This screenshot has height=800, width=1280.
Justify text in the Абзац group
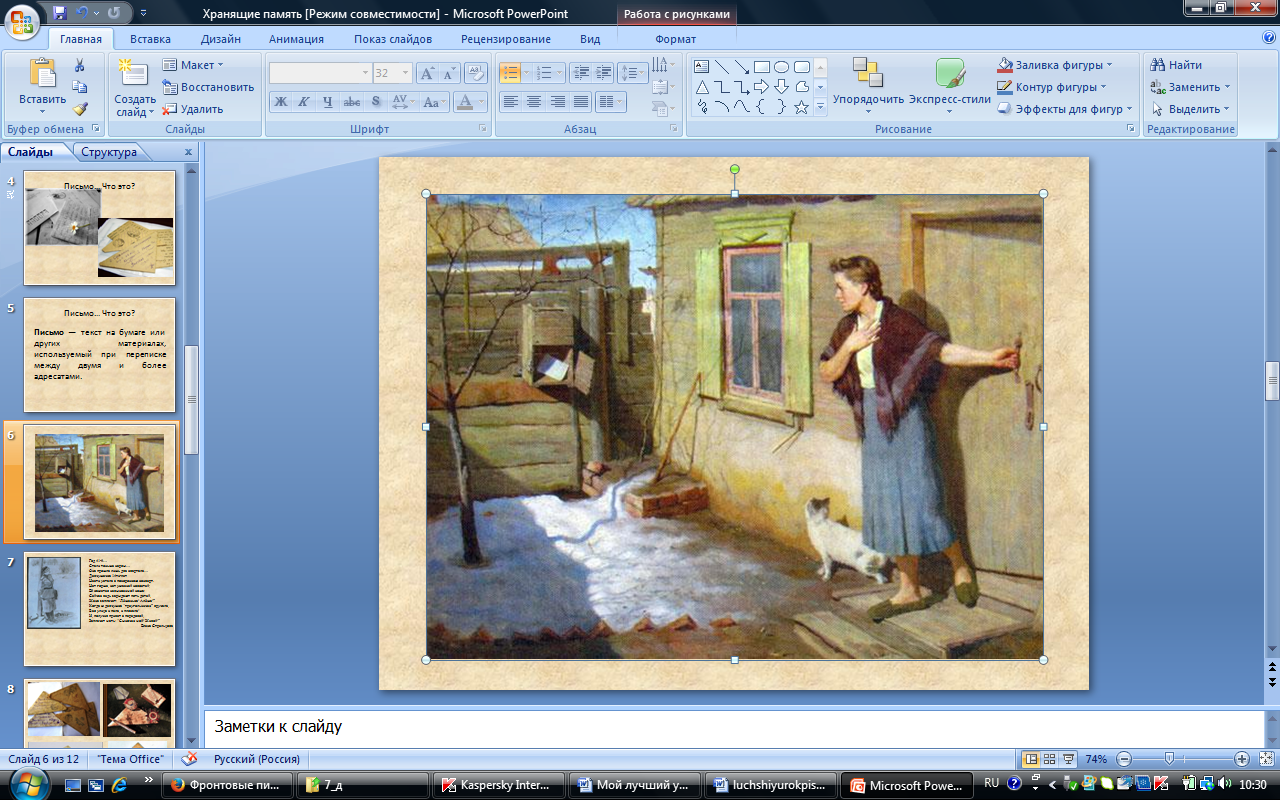[580, 102]
